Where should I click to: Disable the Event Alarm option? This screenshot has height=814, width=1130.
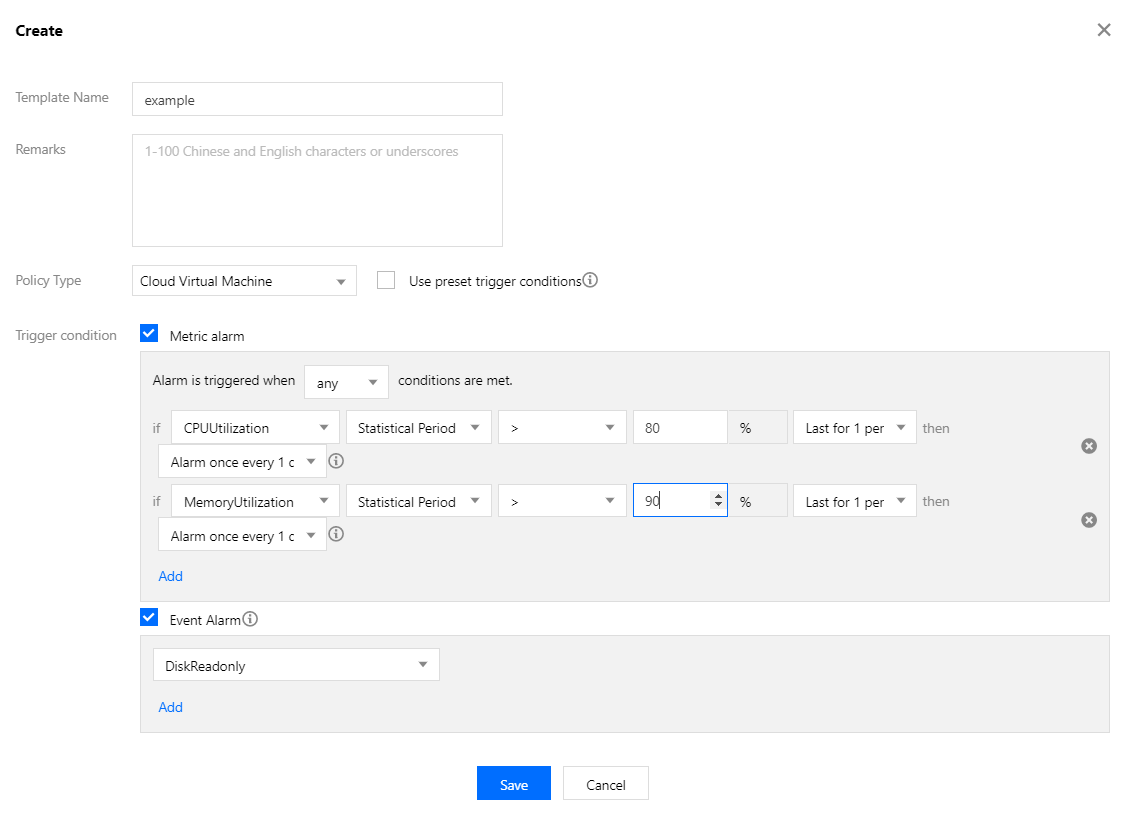(149, 617)
